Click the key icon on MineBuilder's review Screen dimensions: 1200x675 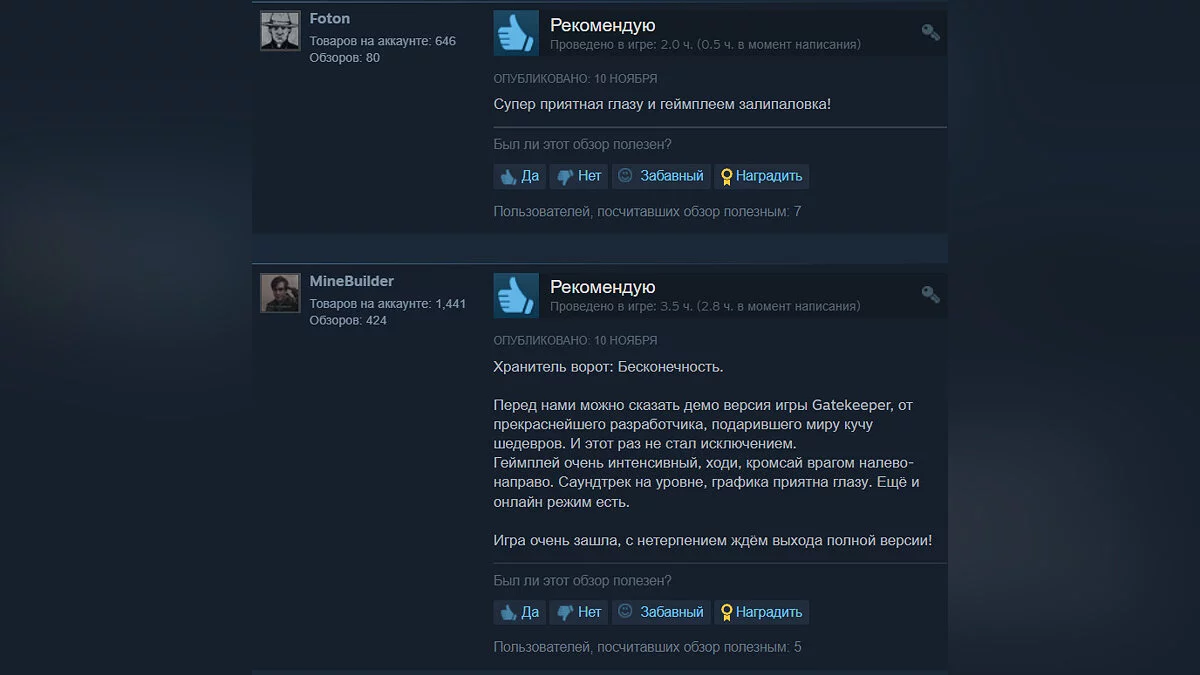[x=930, y=294]
